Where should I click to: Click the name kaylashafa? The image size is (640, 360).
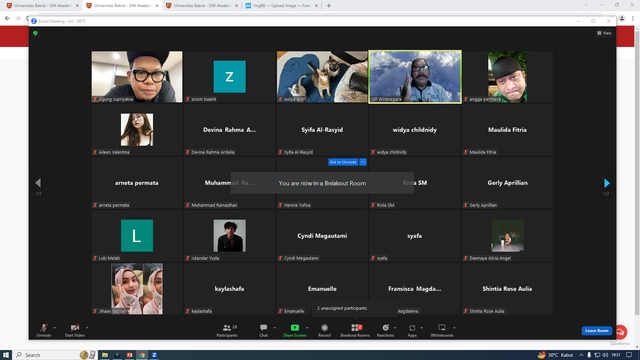[229, 289]
